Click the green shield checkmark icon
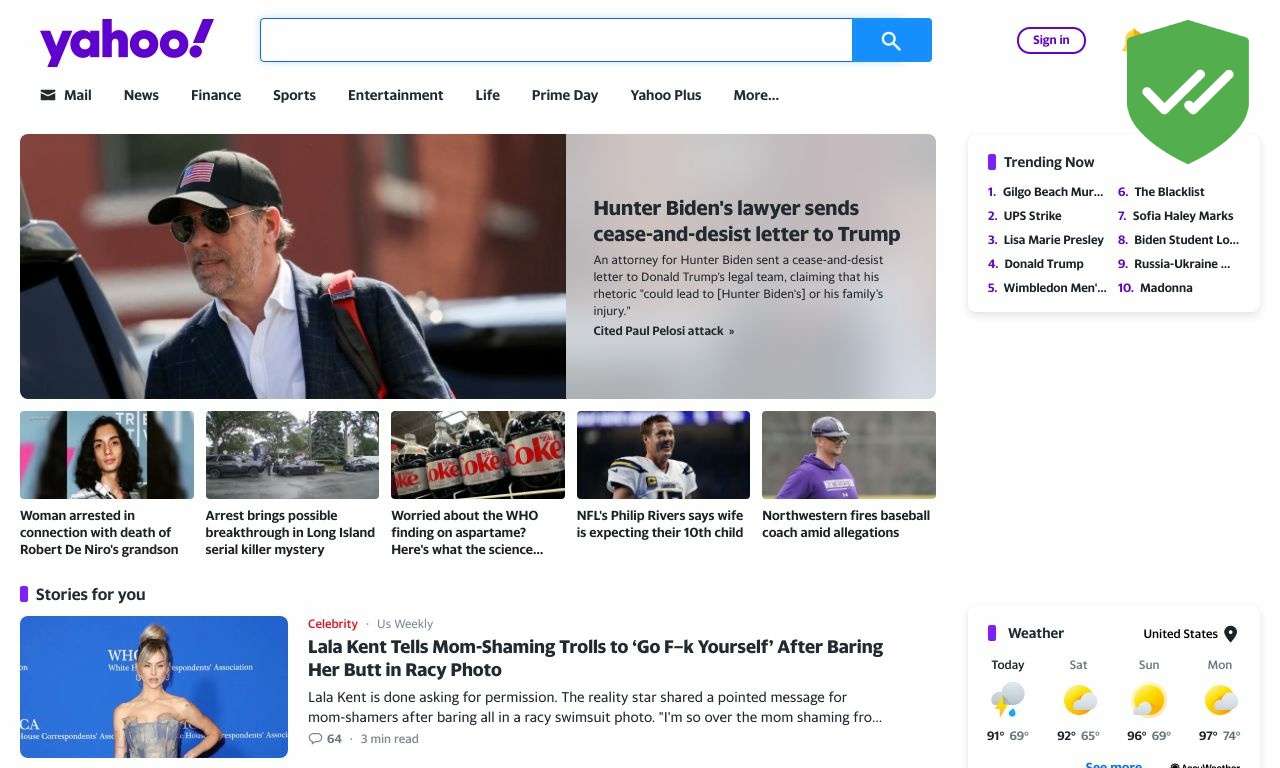Image resolution: width=1280 pixels, height=768 pixels. click(1188, 91)
